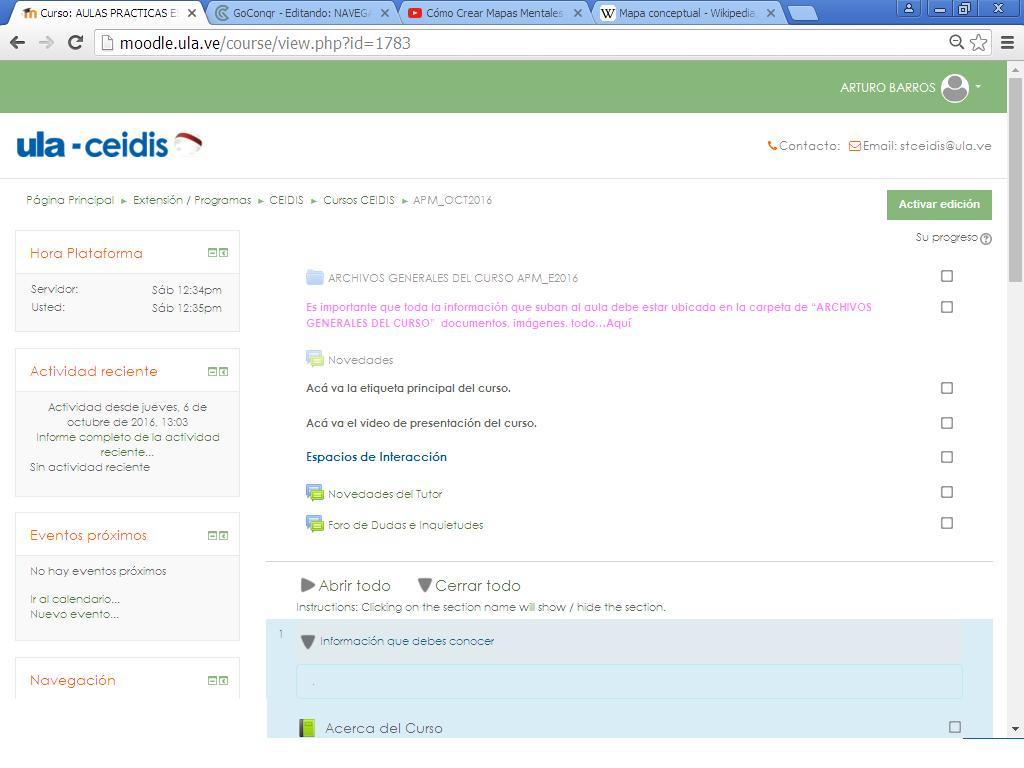The image size is (1024, 768).
Task: Click the Novedades del Tutor forum icon
Action: [x=315, y=493]
